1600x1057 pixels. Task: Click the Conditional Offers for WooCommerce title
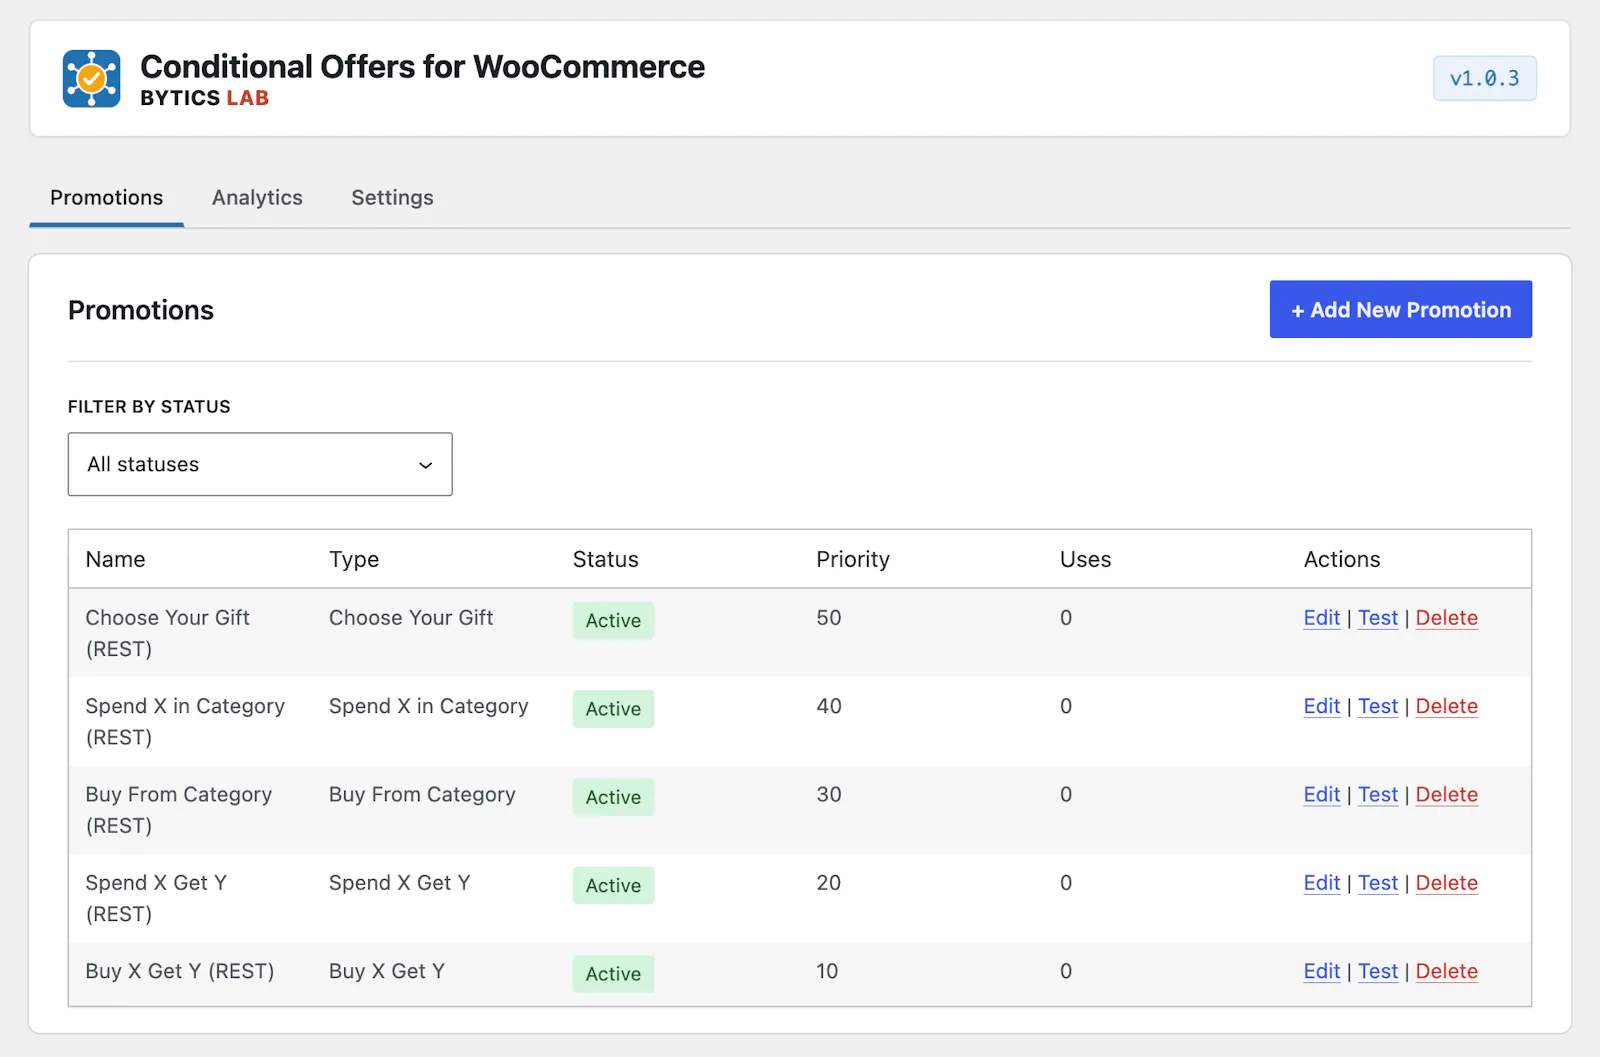pyautogui.click(x=422, y=66)
